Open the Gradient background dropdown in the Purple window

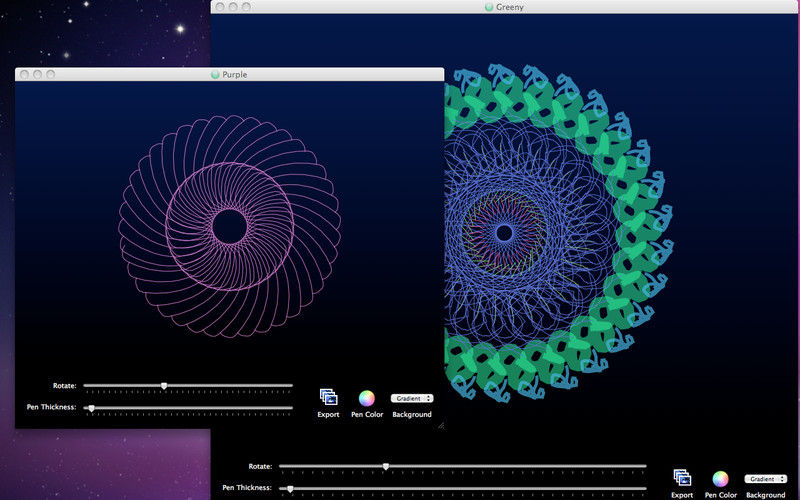[x=412, y=398]
